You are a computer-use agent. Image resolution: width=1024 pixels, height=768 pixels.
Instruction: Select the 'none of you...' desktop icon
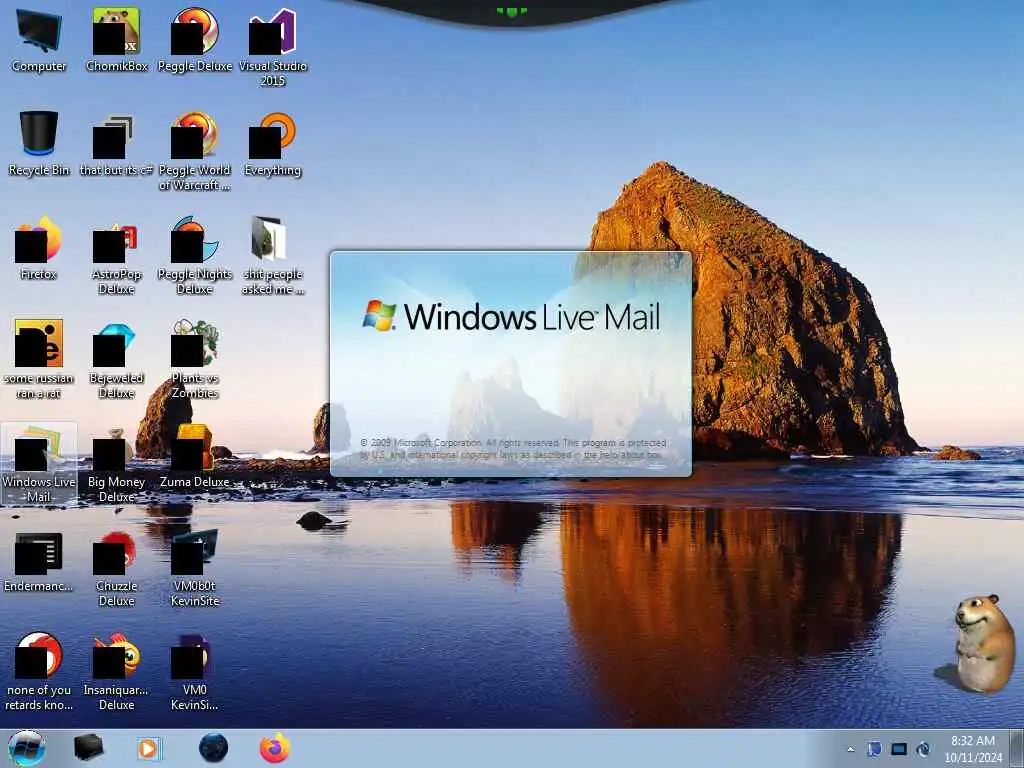click(39, 671)
